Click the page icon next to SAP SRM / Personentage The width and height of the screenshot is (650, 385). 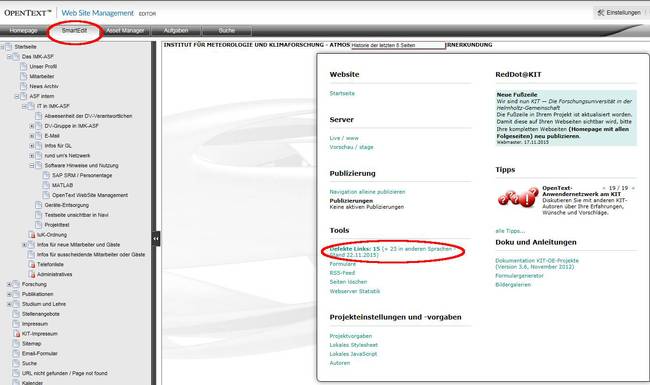pyautogui.click(x=46, y=175)
